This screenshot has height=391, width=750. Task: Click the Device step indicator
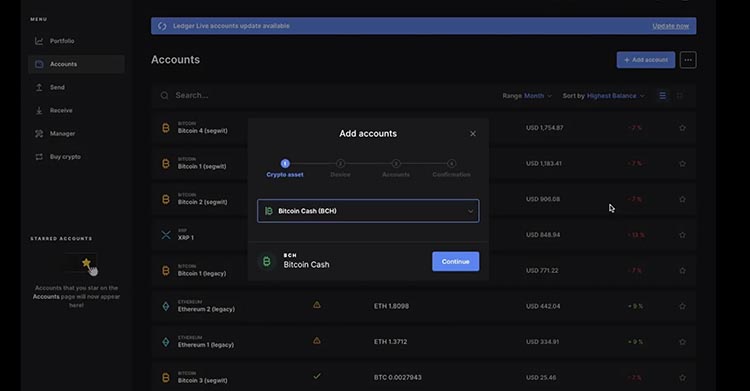click(x=340, y=168)
